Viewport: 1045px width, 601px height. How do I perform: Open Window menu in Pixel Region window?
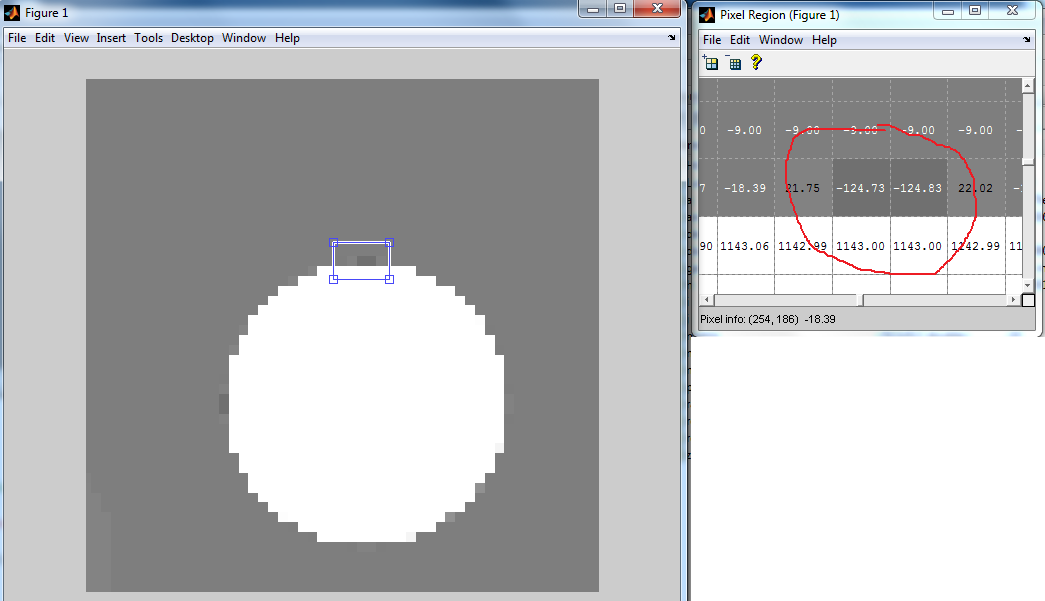pos(780,40)
